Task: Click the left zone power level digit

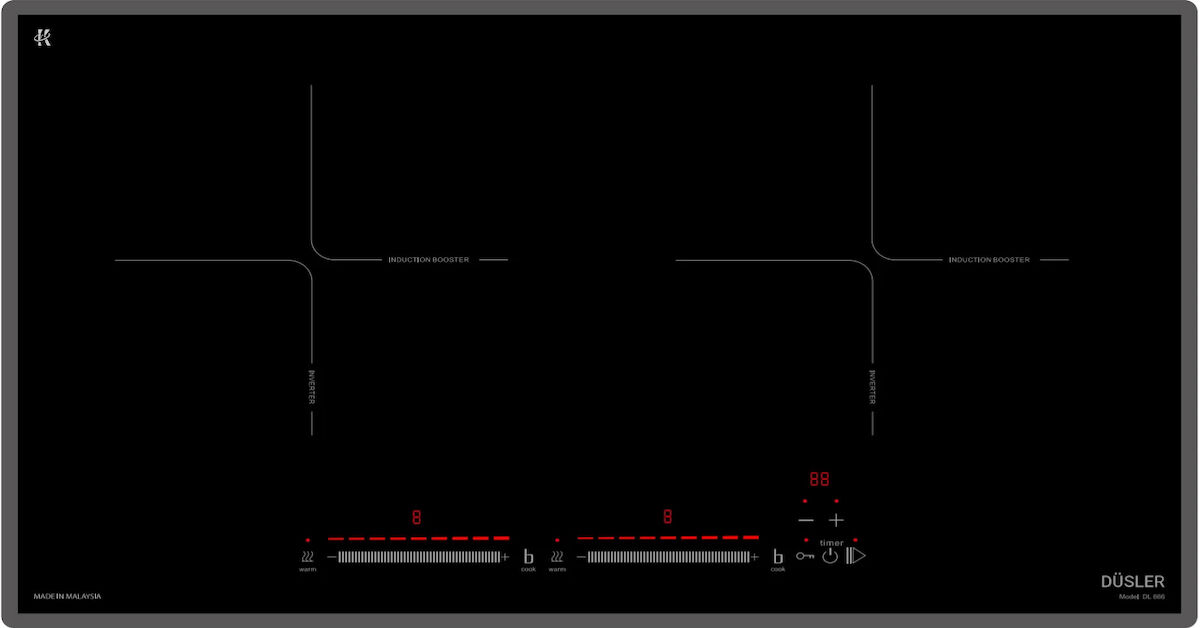Action: click(x=416, y=517)
